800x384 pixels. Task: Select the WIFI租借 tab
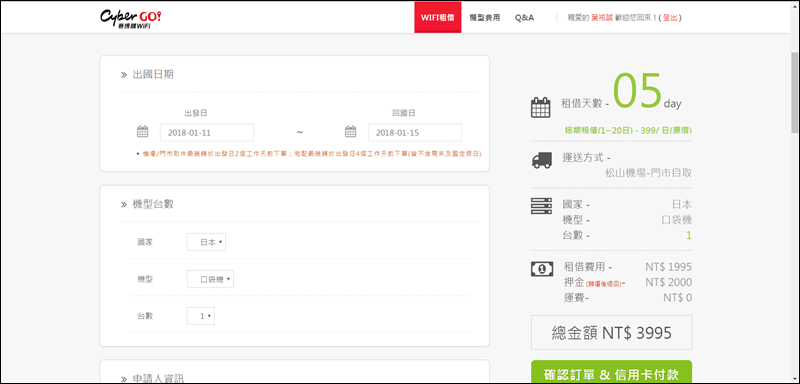point(438,17)
